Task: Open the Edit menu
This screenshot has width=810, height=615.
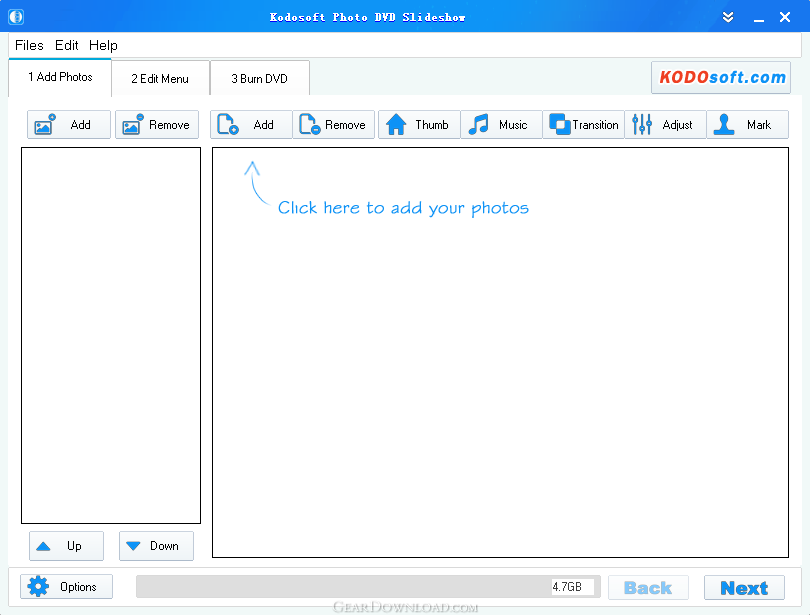Action: tap(67, 45)
